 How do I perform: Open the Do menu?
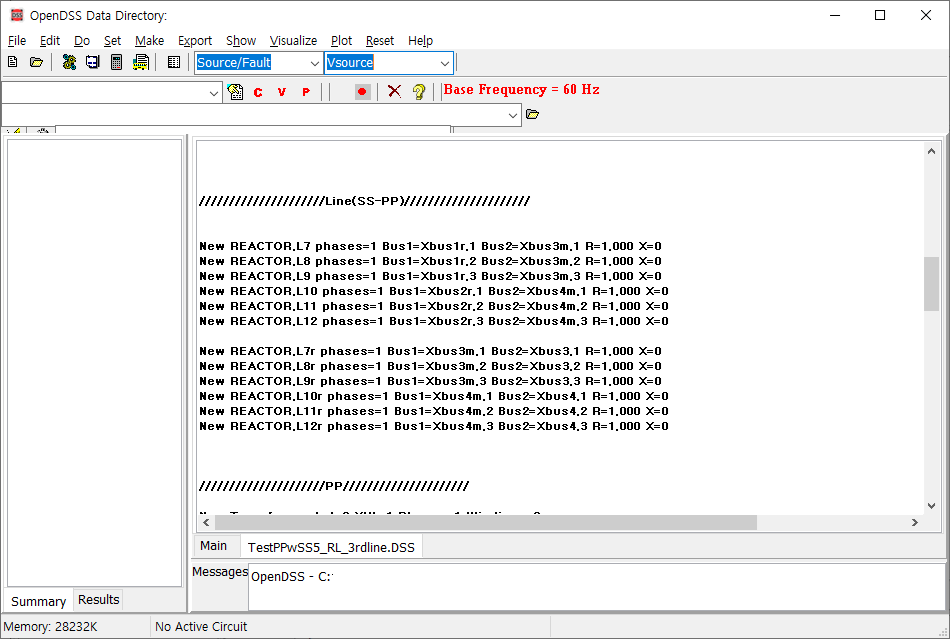tap(82, 41)
